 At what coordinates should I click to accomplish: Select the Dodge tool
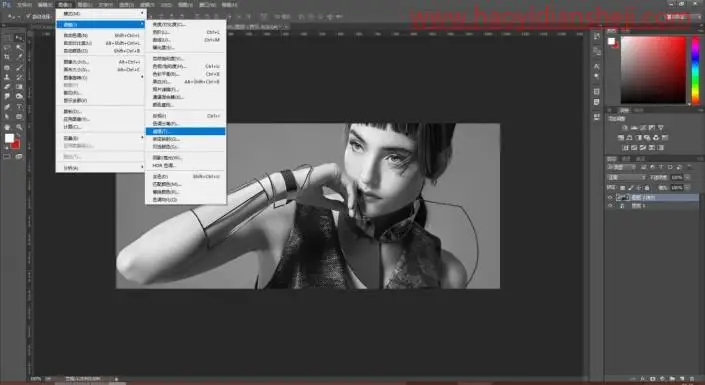(19, 96)
